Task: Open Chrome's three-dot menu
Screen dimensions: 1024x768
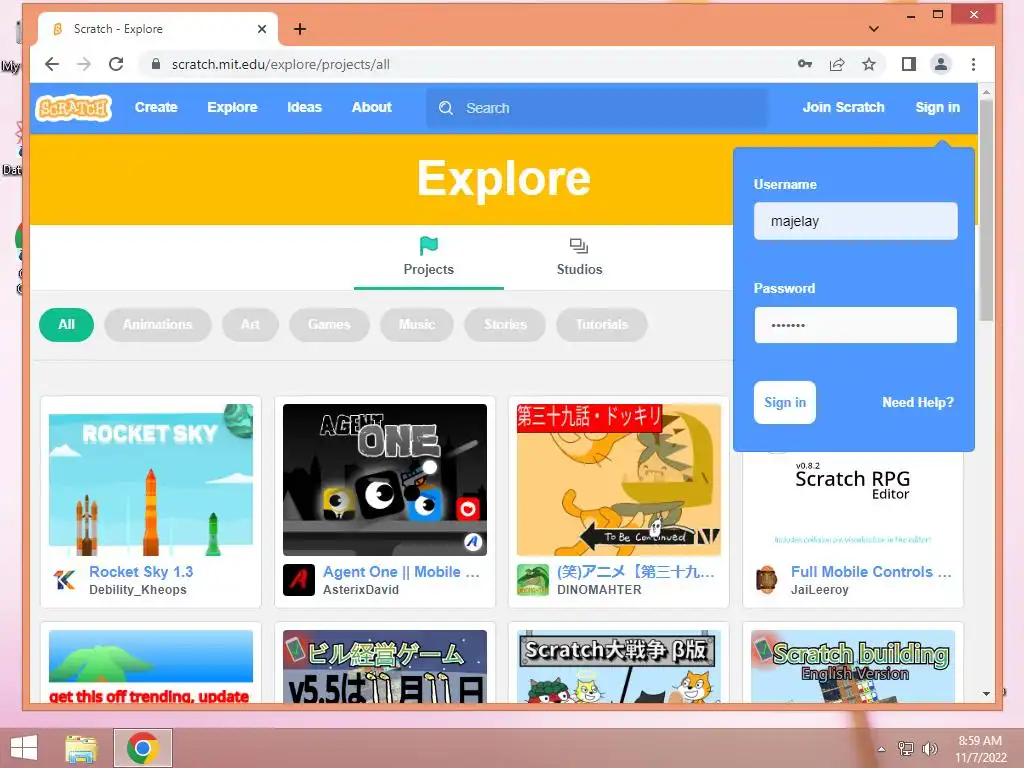Action: (x=973, y=64)
